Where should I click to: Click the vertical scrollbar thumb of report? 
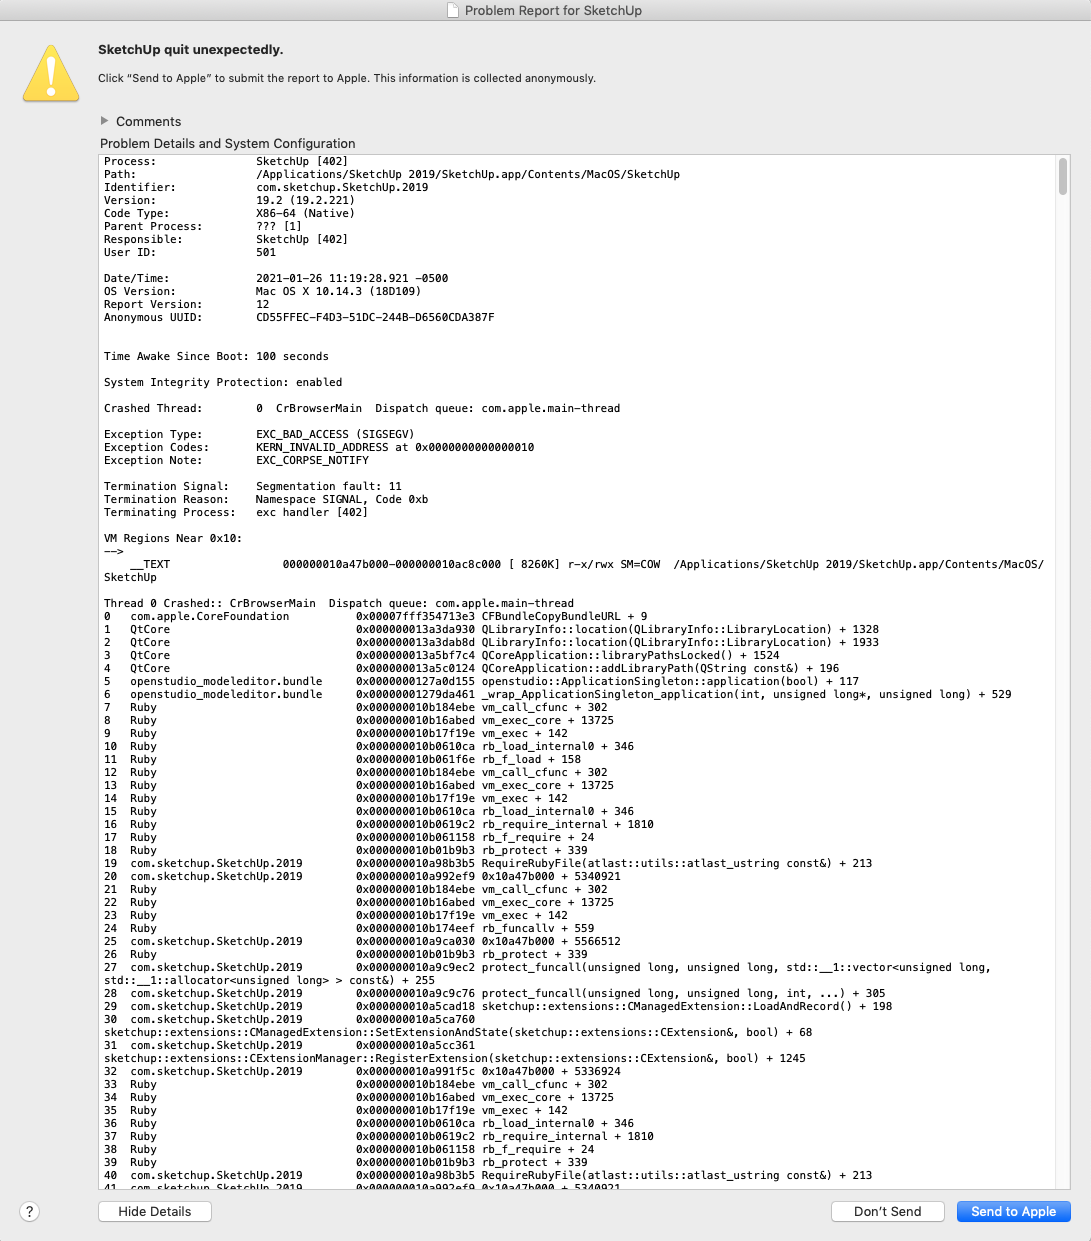click(1062, 176)
